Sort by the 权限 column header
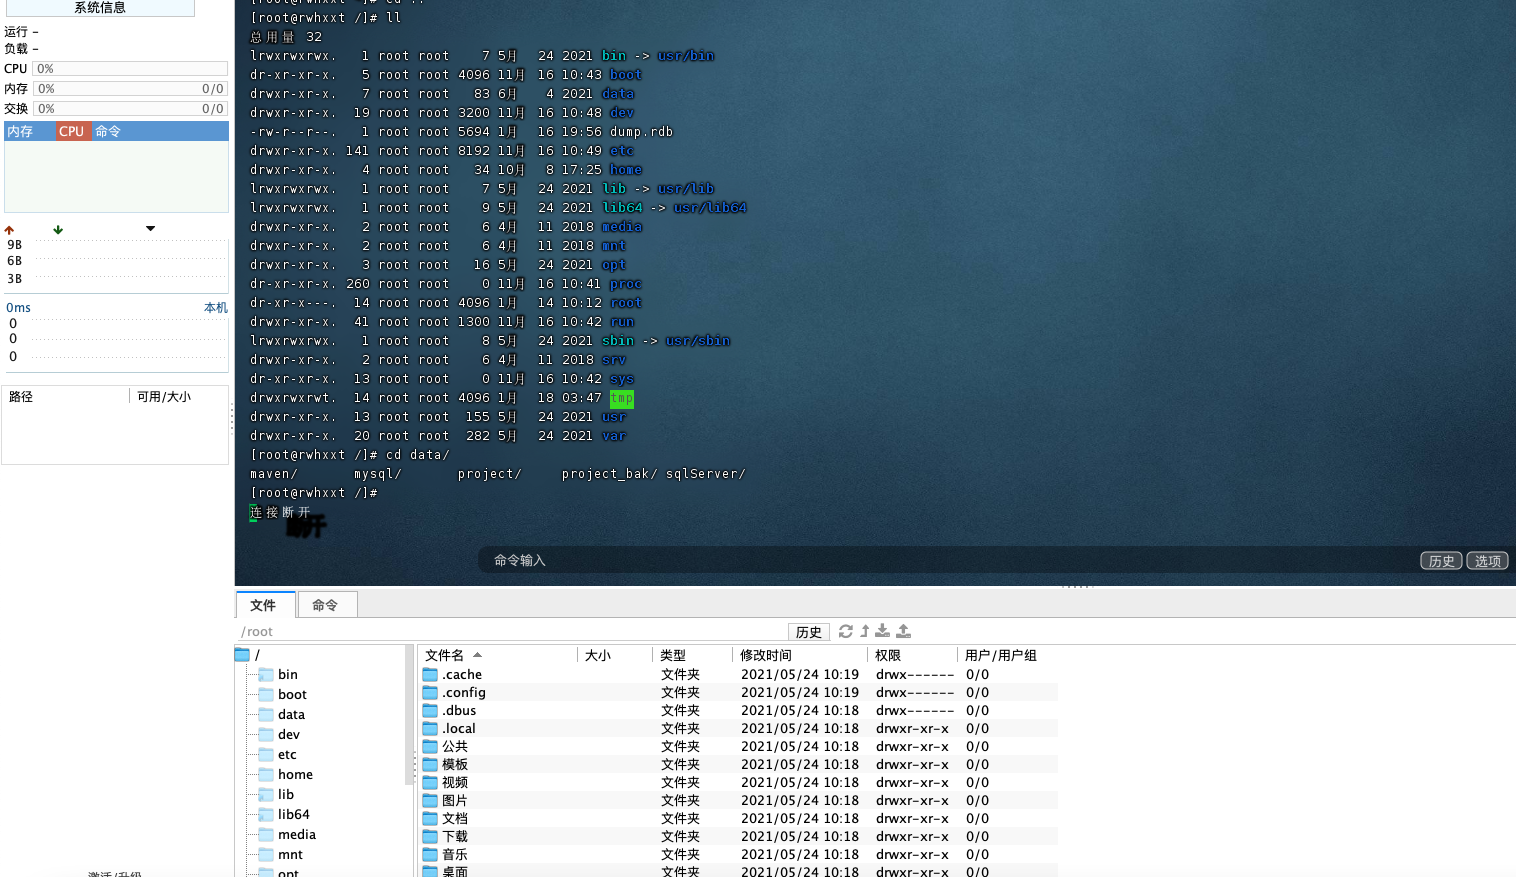The height and width of the screenshot is (877, 1516). coord(913,655)
